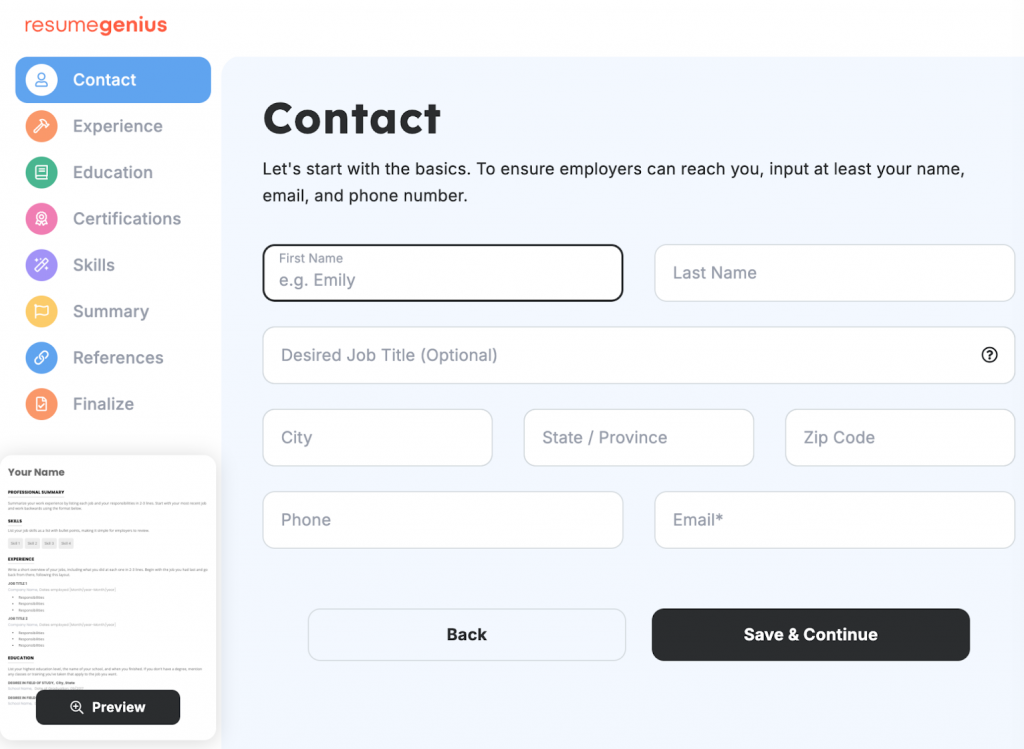Open the resume Preview
This screenshot has height=749, width=1024.
pyautogui.click(x=108, y=707)
